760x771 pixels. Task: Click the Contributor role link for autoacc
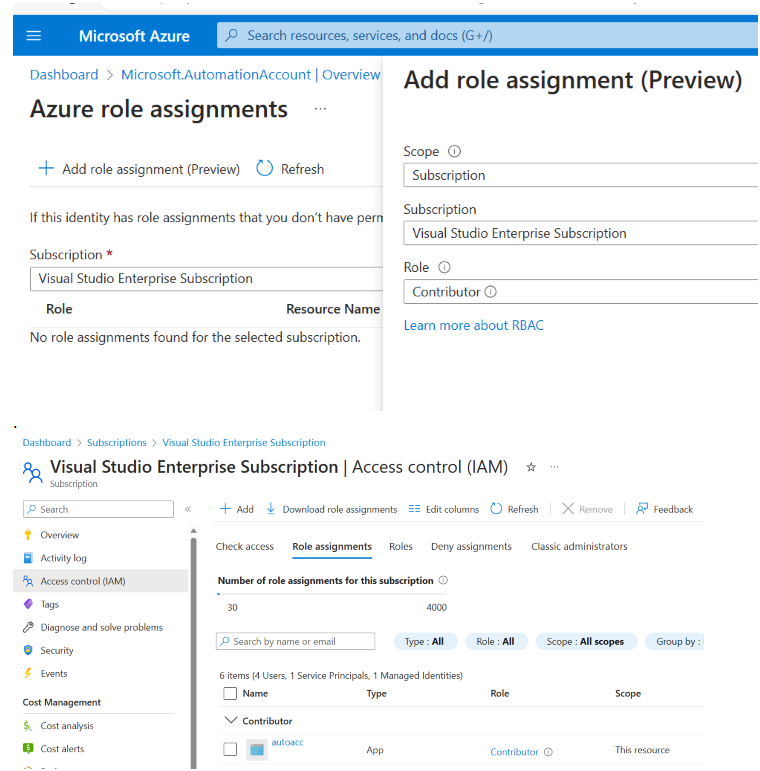pyautogui.click(x=514, y=752)
